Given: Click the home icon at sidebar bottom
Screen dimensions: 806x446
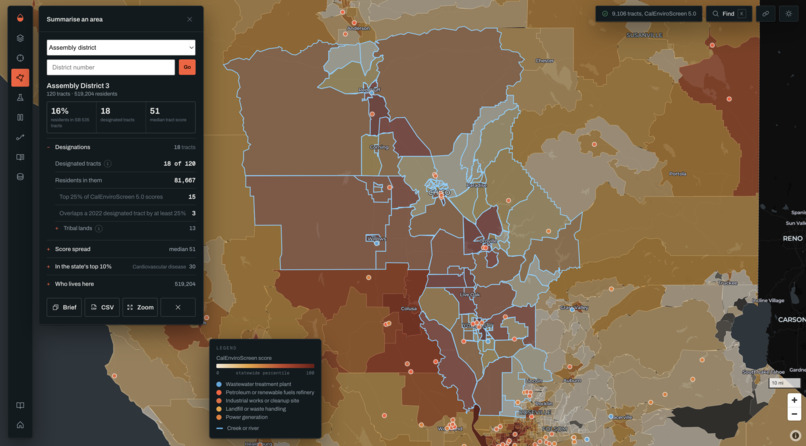Looking at the screenshot, I should pyautogui.click(x=20, y=425).
